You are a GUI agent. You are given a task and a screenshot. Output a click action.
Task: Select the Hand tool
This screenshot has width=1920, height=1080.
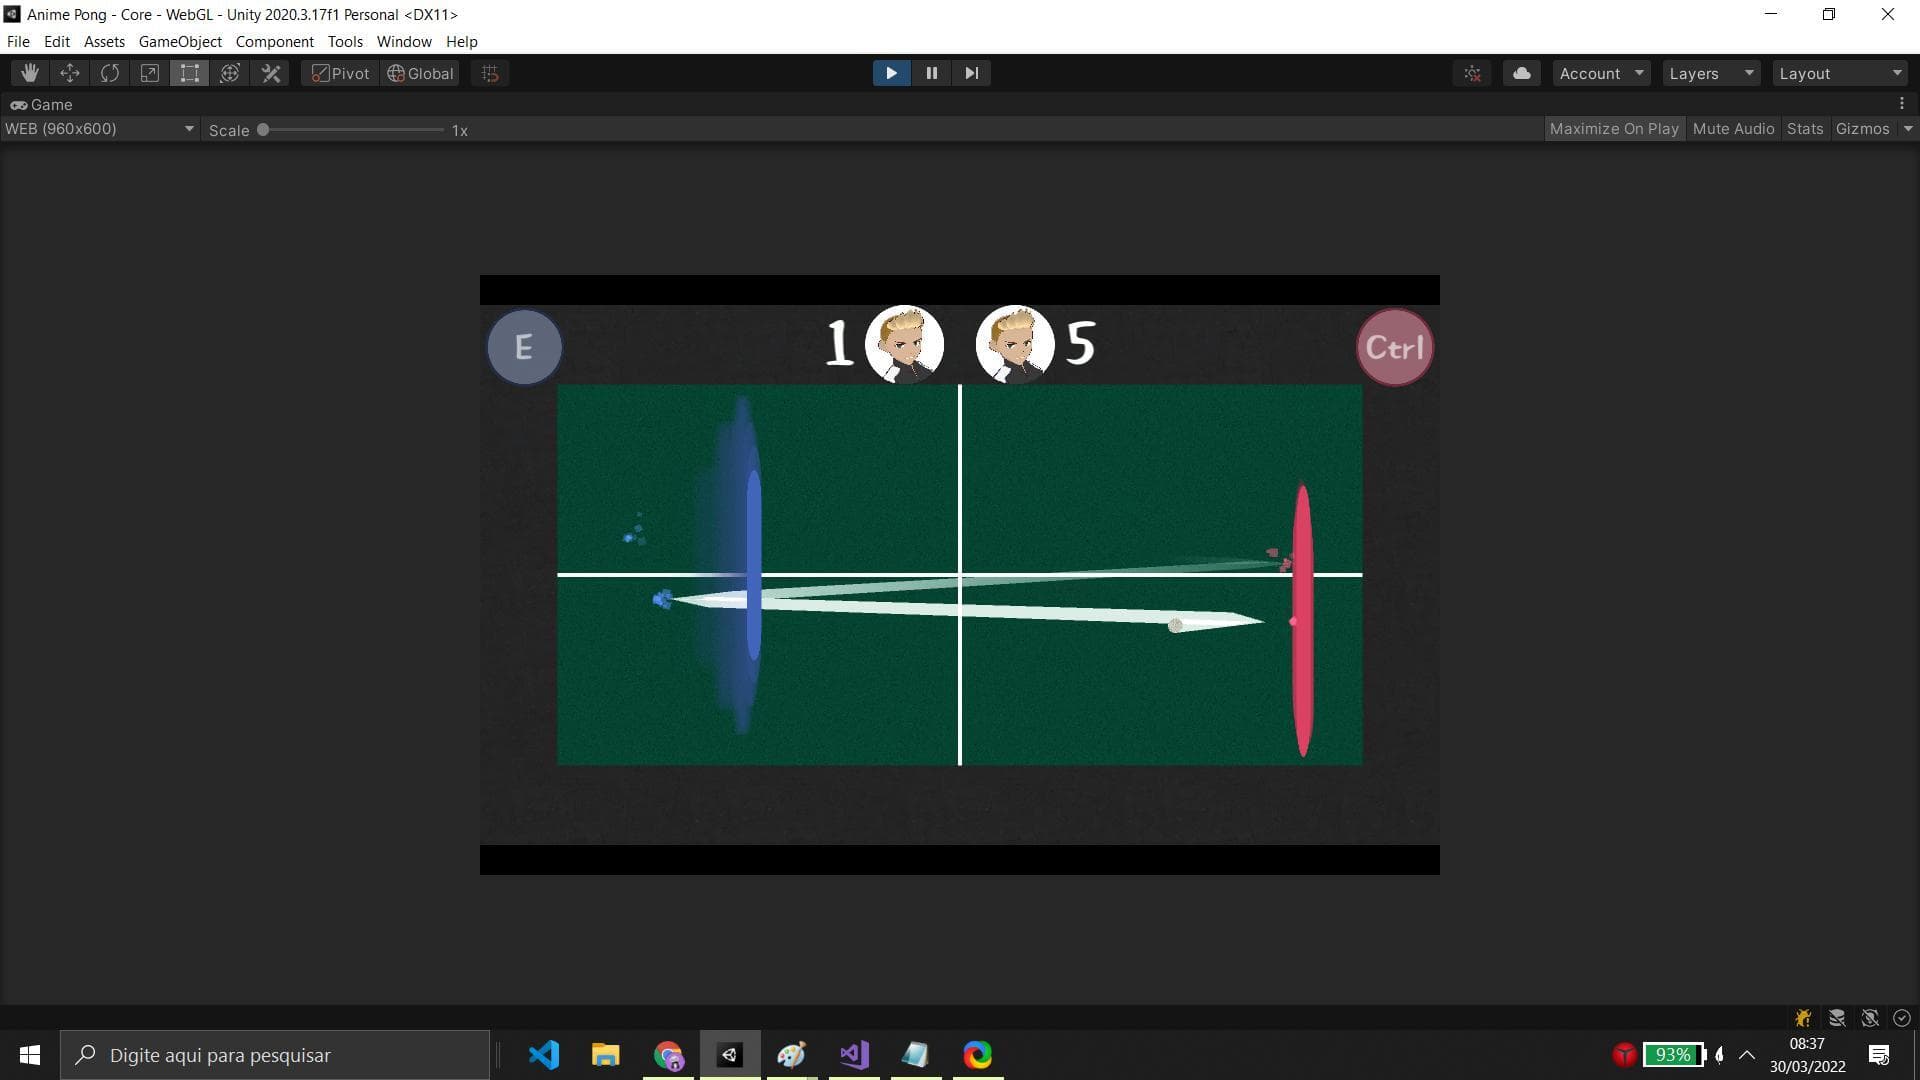[30, 73]
